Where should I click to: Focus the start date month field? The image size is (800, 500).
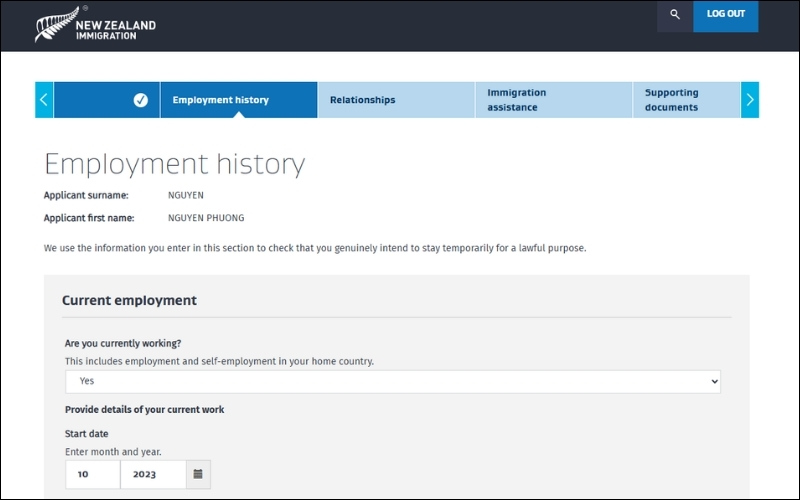pyautogui.click(x=92, y=474)
